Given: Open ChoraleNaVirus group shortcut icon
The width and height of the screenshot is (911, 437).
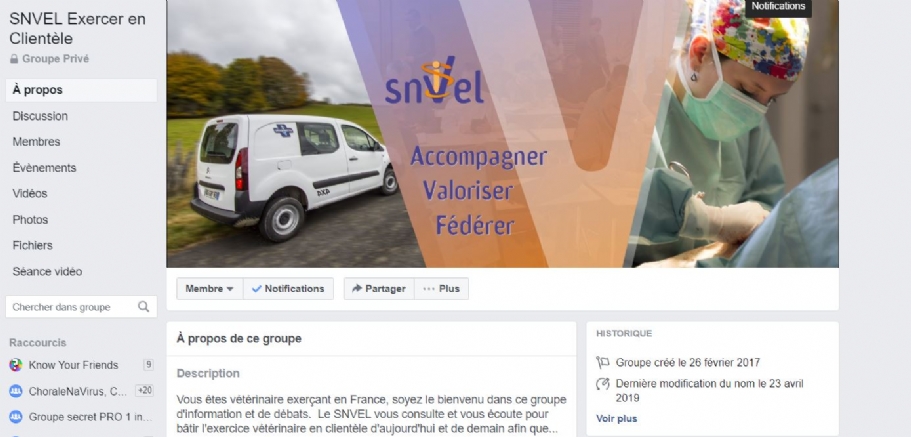Looking at the screenshot, I should pos(16,391).
